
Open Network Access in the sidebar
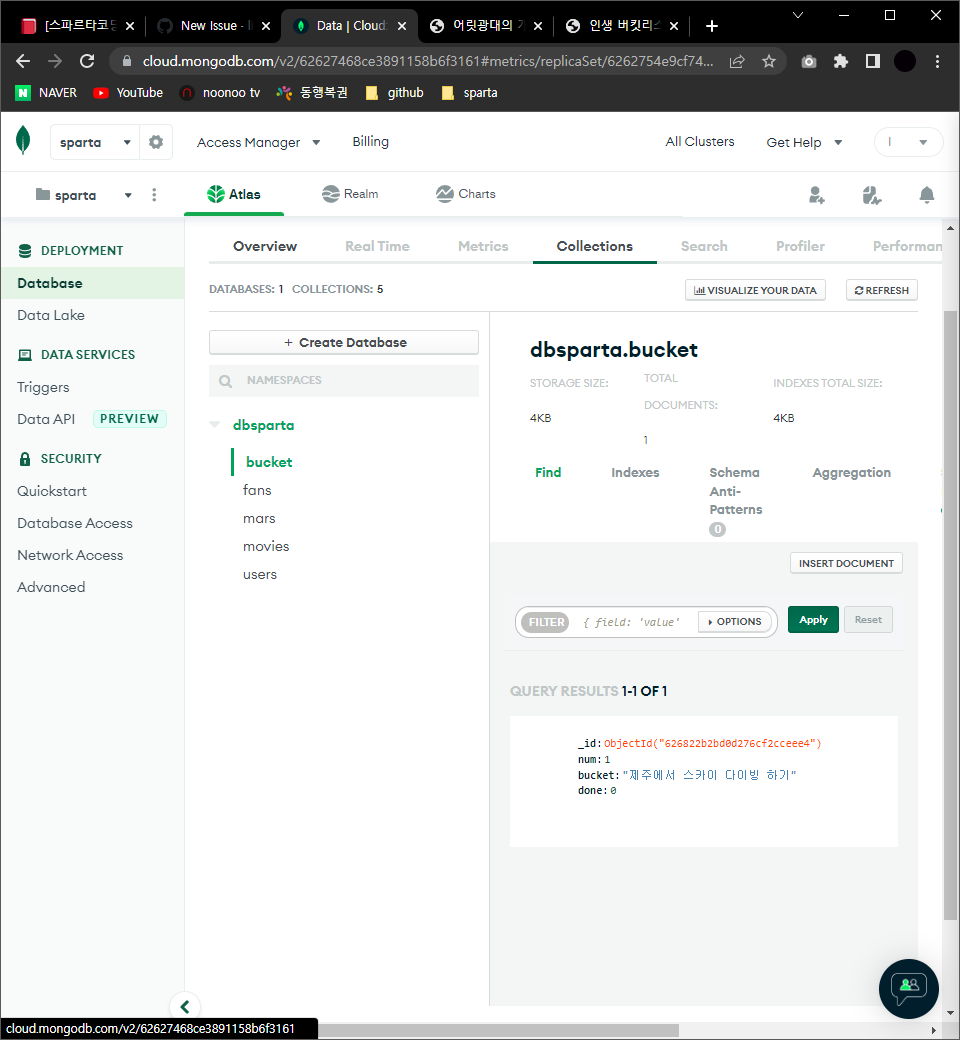click(x=70, y=555)
